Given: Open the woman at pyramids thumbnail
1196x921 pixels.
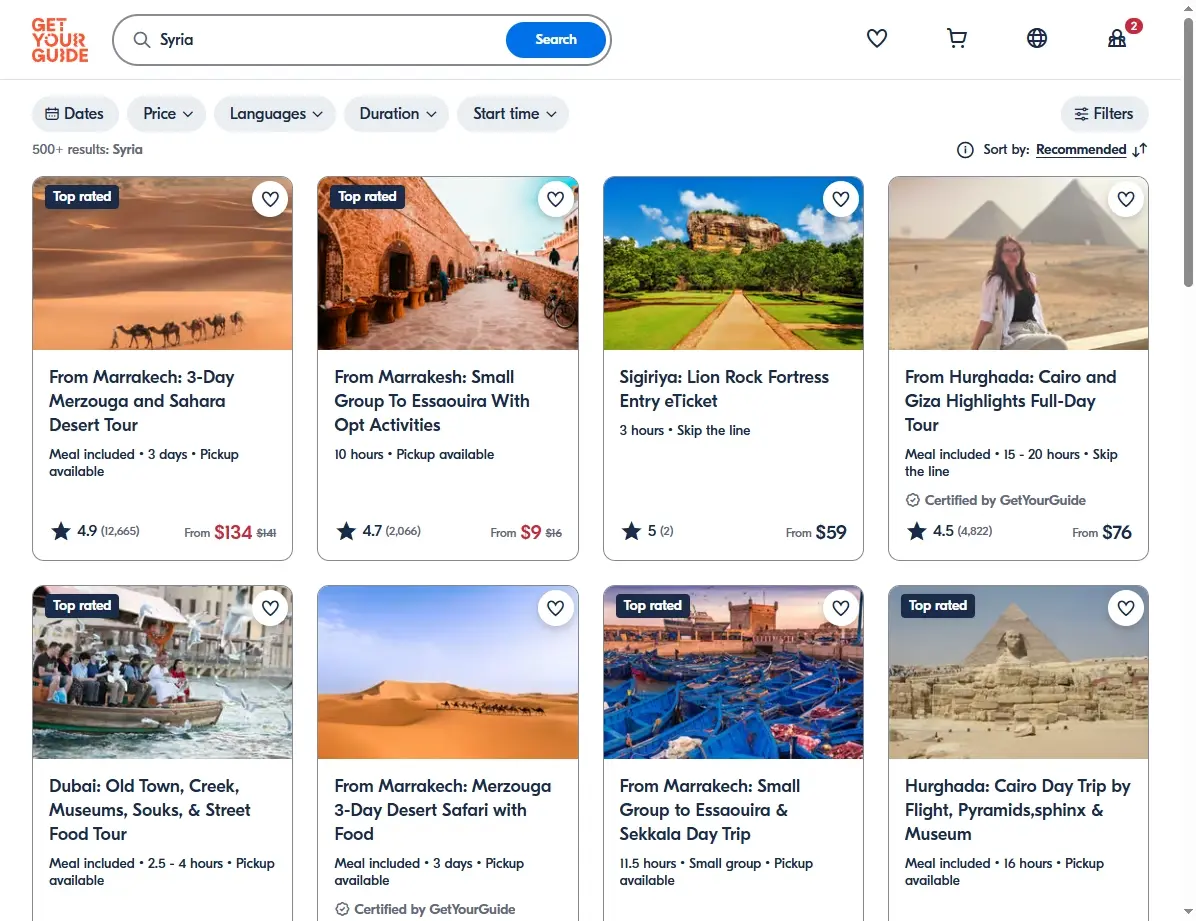Looking at the screenshot, I should coord(1018,263).
